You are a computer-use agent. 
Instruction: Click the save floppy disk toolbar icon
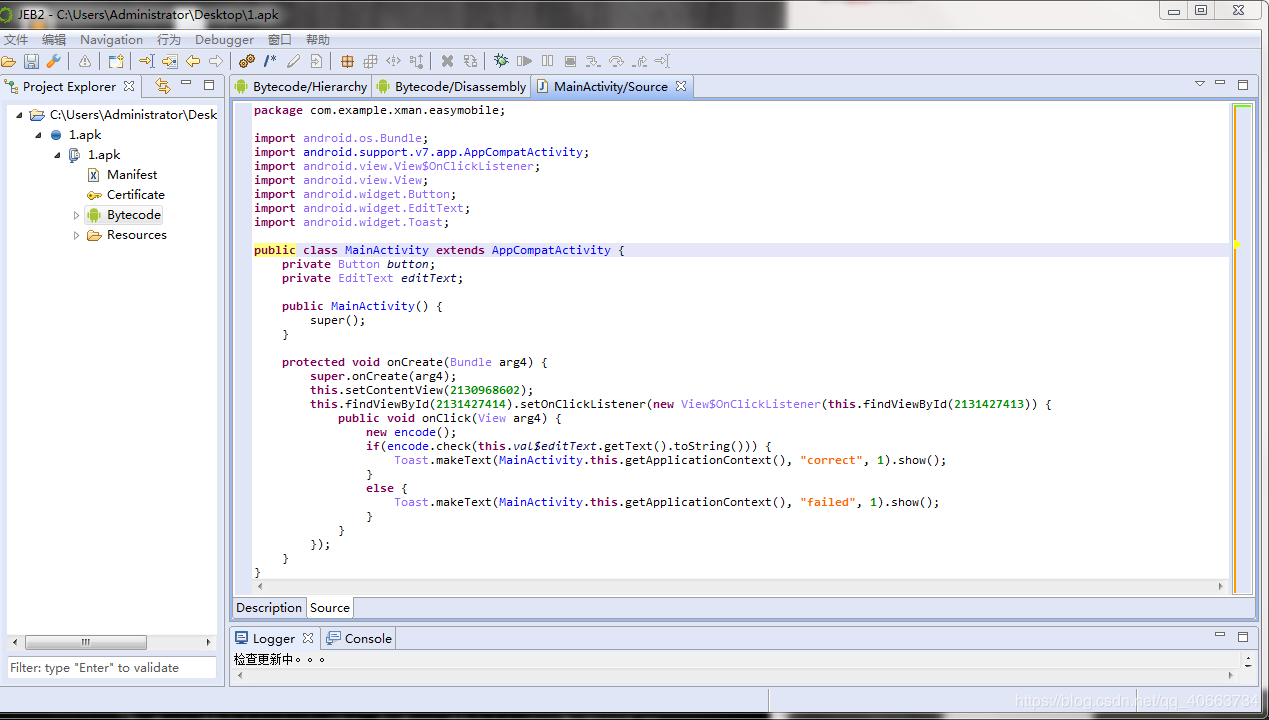(x=31, y=62)
